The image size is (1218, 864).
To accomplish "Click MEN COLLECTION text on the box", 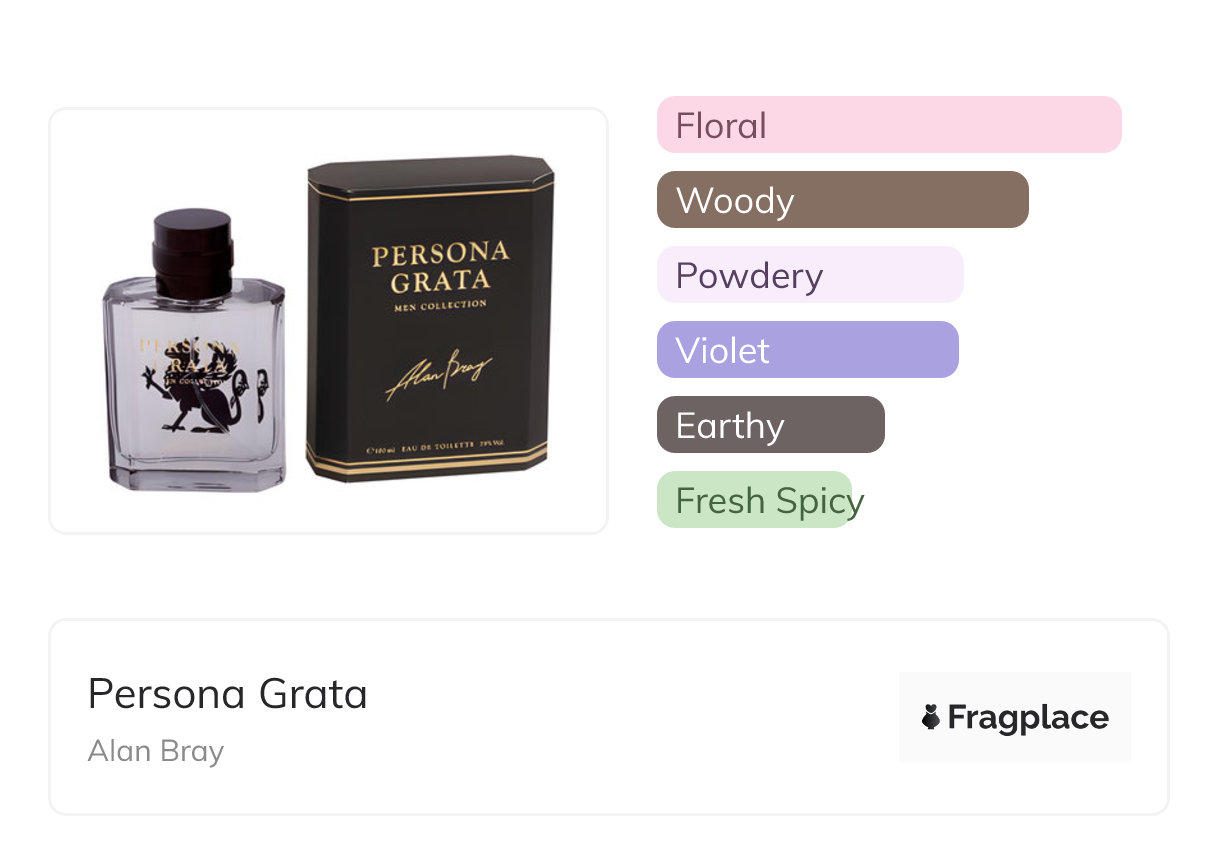I will (440, 306).
